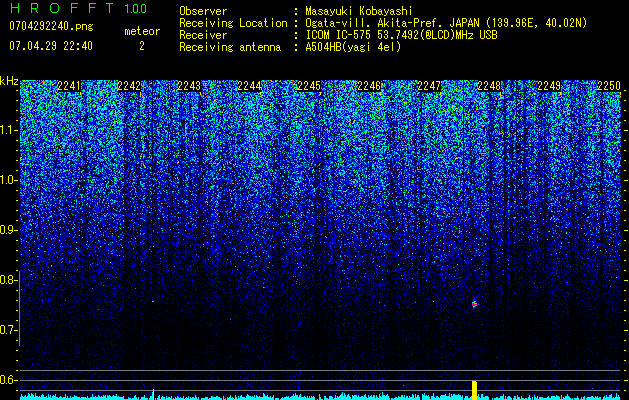
Task: Click the 2249 time marker
Action: (x=549, y=86)
